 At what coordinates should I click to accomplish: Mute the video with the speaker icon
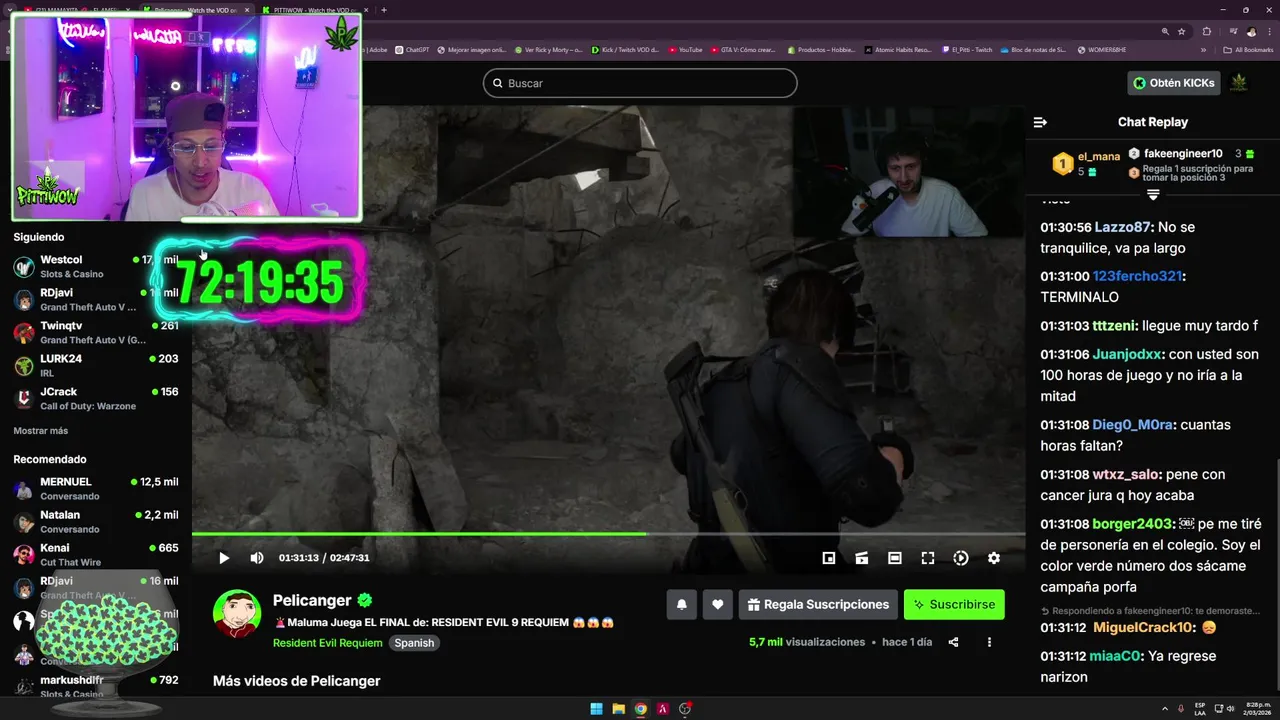pyautogui.click(x=257, y=558)
